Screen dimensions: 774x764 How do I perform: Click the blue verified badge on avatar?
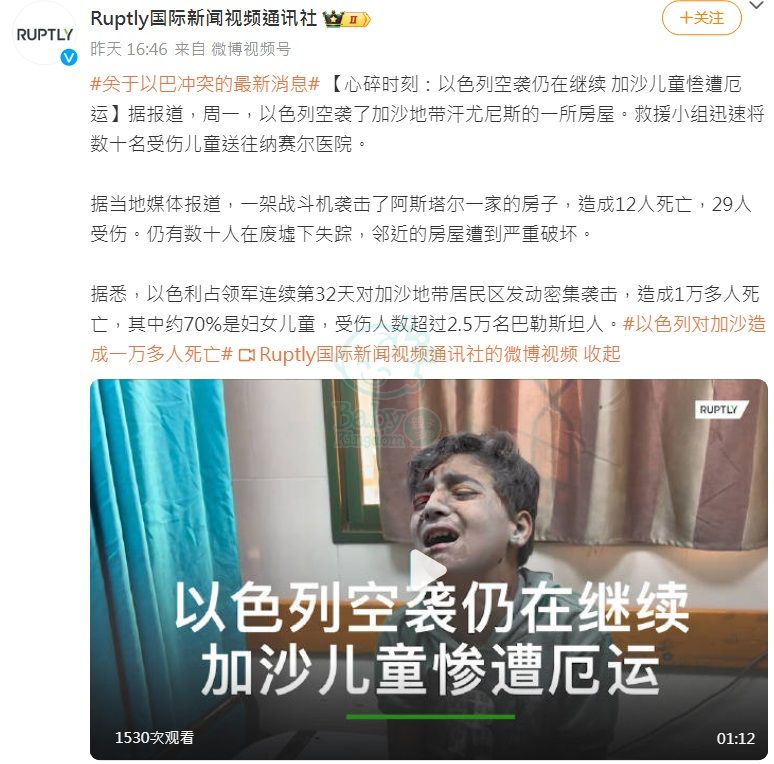(x=69, y=57)
